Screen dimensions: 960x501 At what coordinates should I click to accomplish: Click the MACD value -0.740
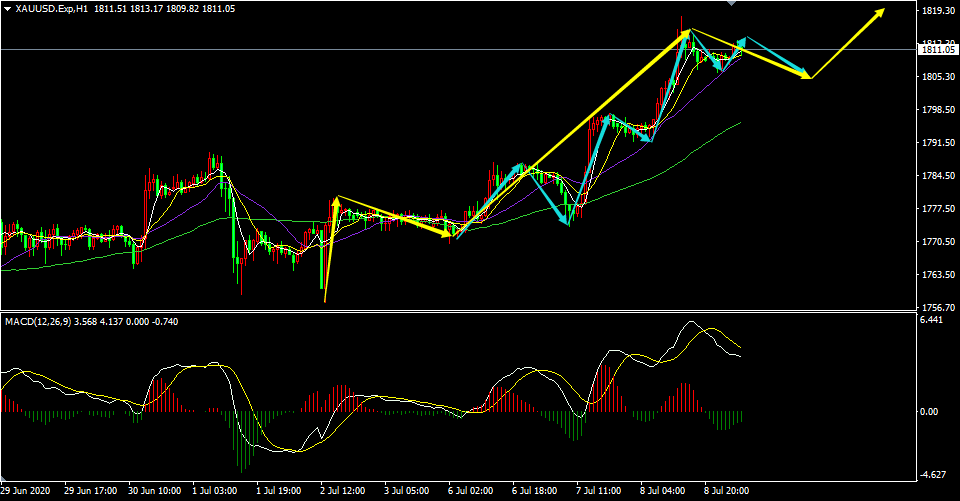pos(165,321)
